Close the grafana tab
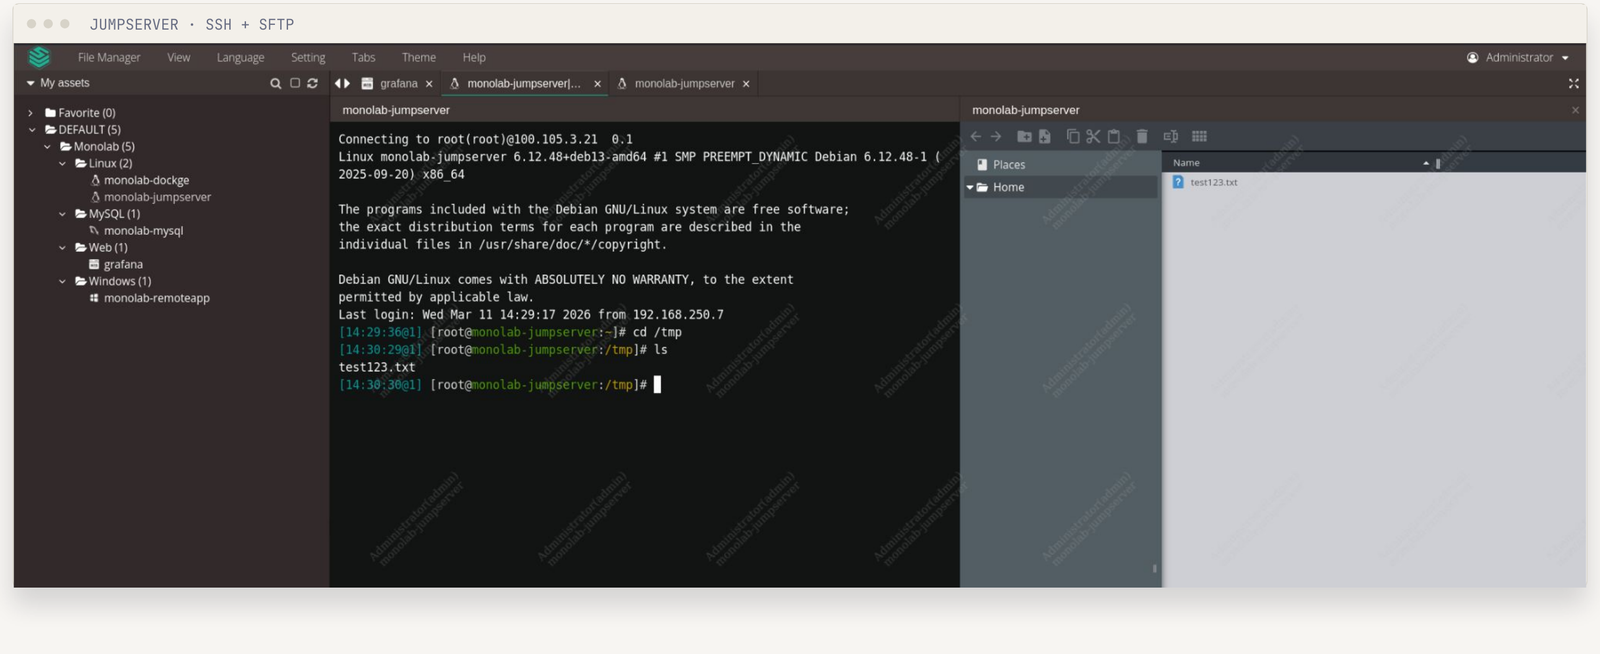Viewport: 1600px width, 654px height. (x=429, y=84)
